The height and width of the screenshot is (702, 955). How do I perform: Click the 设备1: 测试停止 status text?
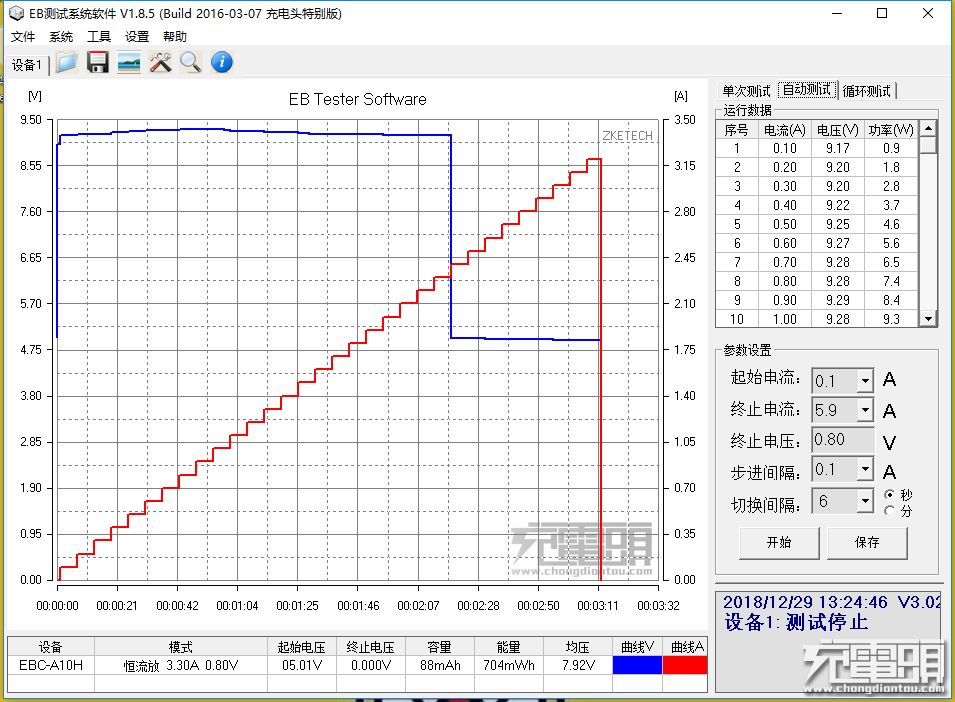click(795, 622)
